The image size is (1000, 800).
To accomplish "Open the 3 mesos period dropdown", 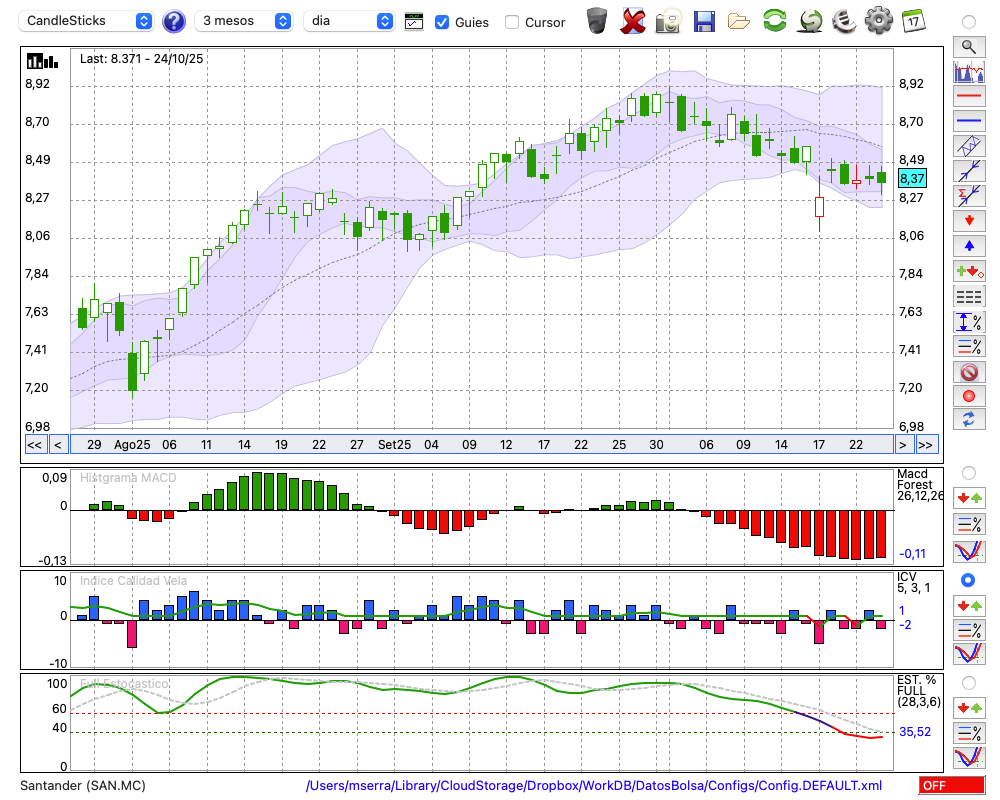I will point(243,21).
